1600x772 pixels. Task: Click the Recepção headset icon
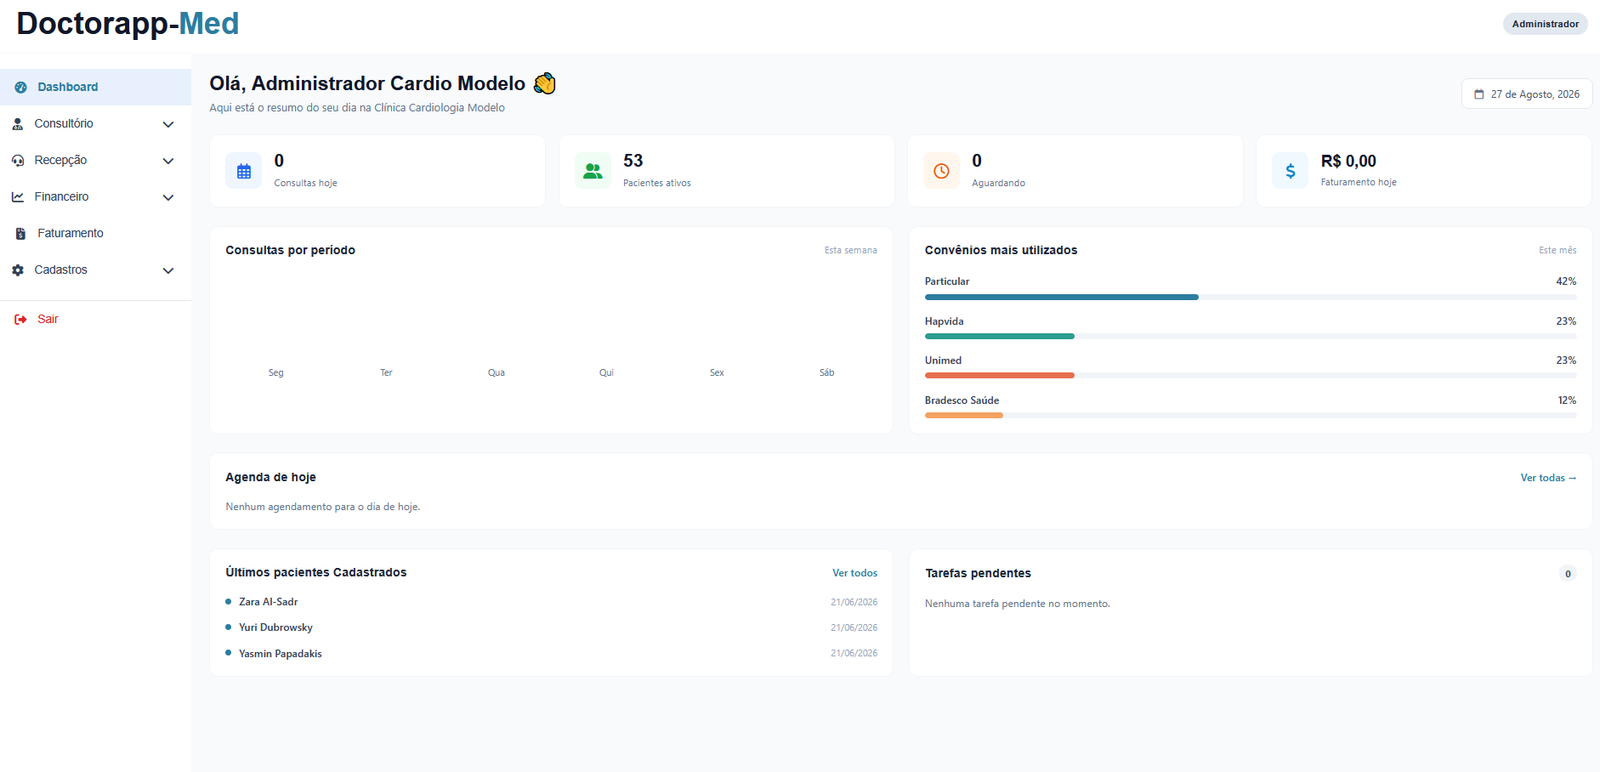pyautogui.click(x=18, y=160)
